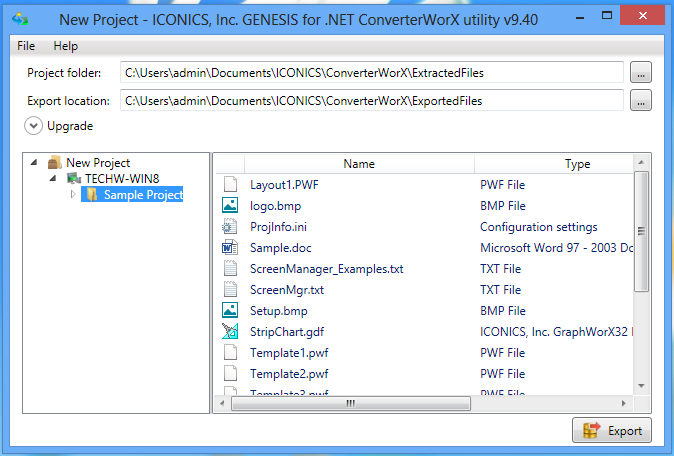674x456 pixels.
Task: Click the ProjInfo.ini settings file icon
Action: [231, 227]
